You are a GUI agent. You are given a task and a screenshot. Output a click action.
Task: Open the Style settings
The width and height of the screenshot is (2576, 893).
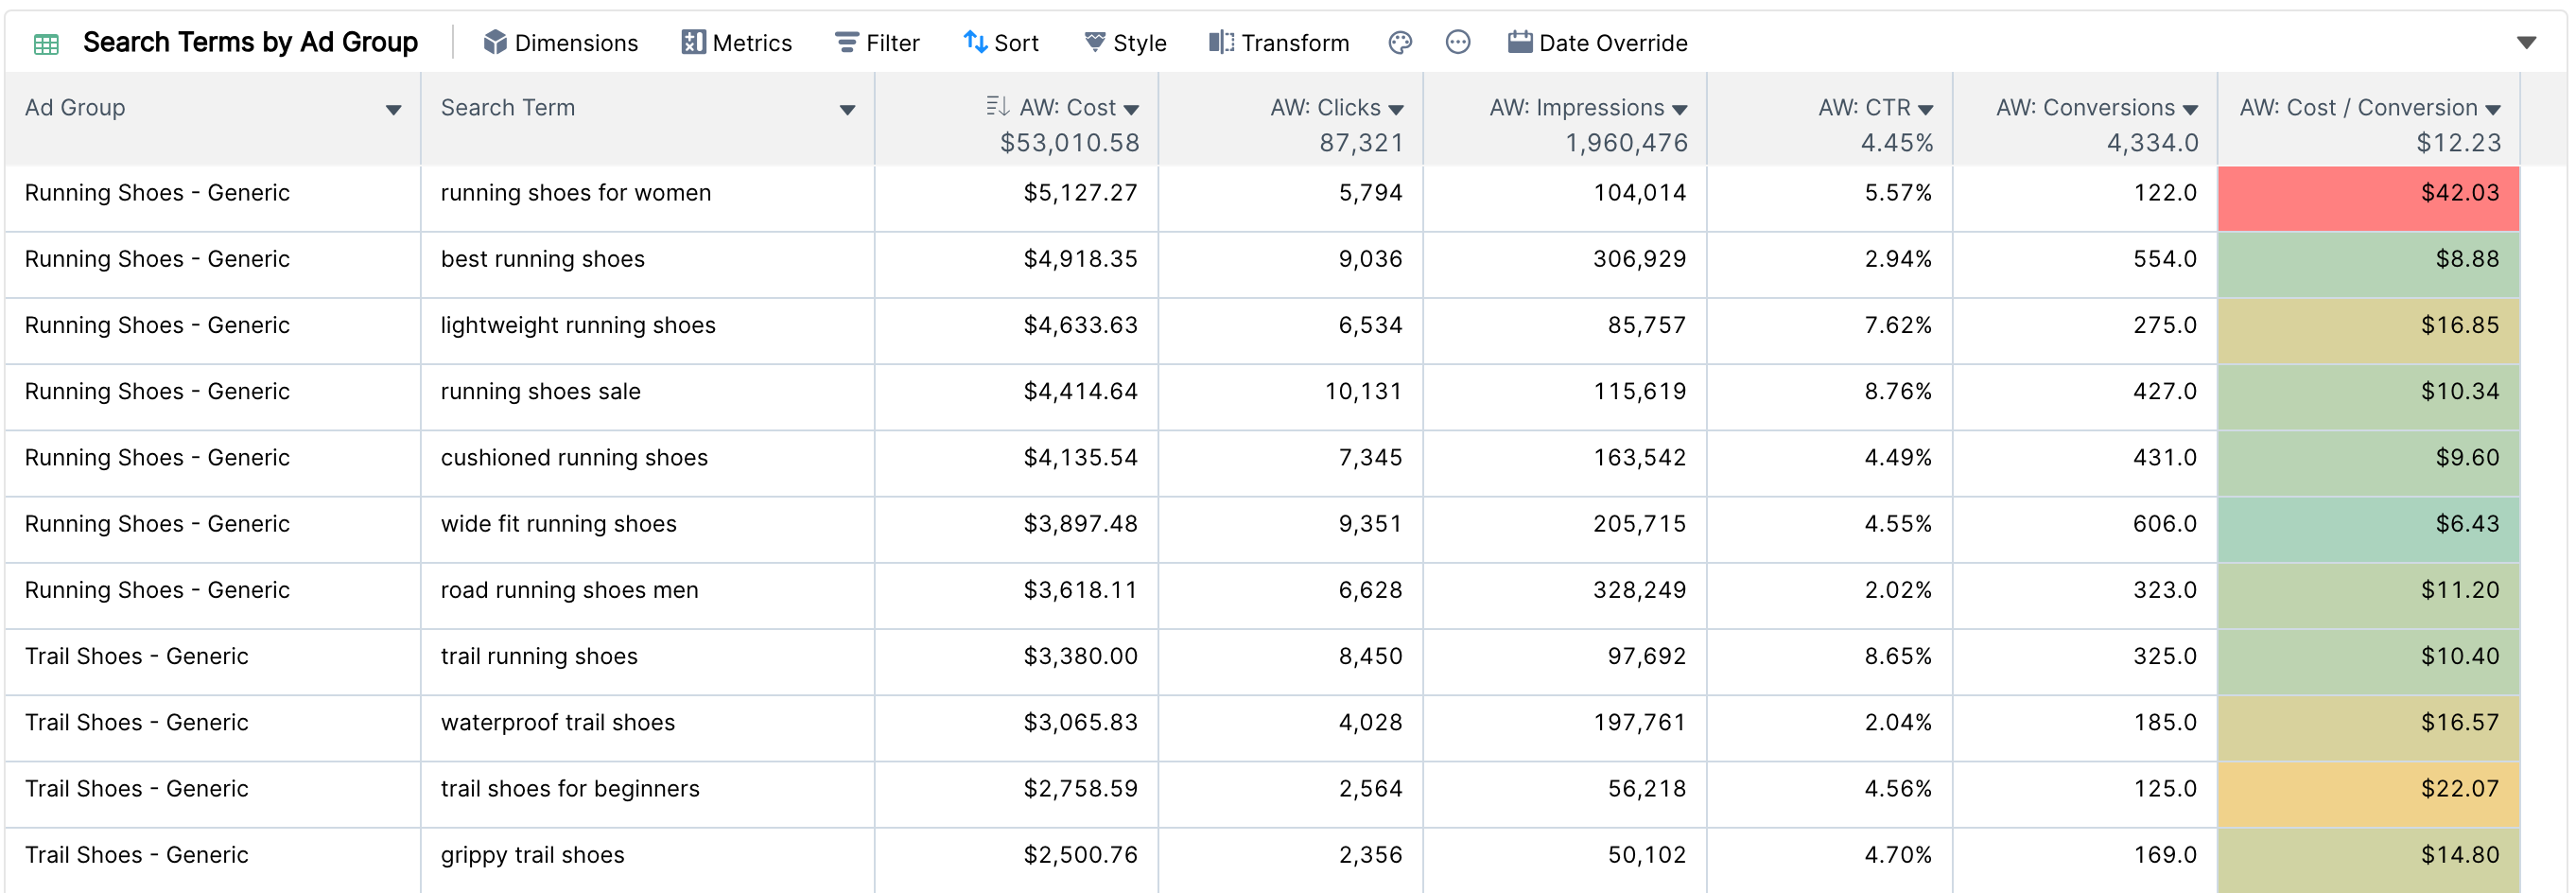[x=1125, y=43]
